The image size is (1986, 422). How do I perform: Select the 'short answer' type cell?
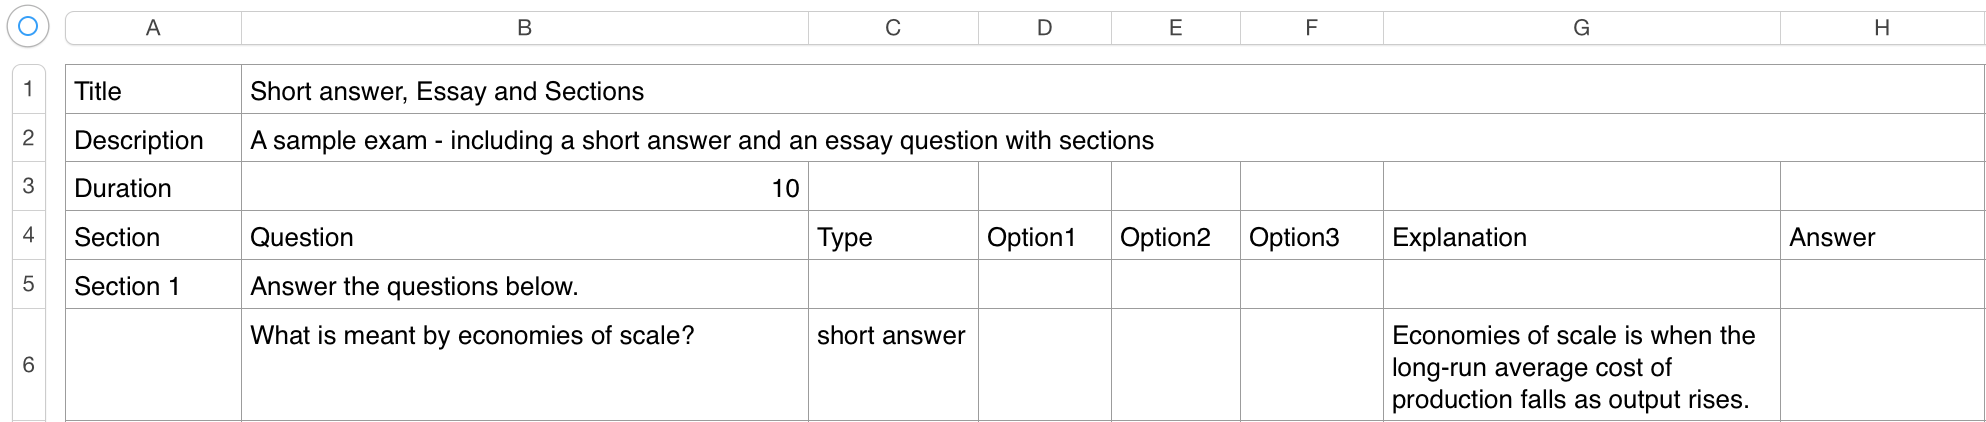(x=891, y=336)
